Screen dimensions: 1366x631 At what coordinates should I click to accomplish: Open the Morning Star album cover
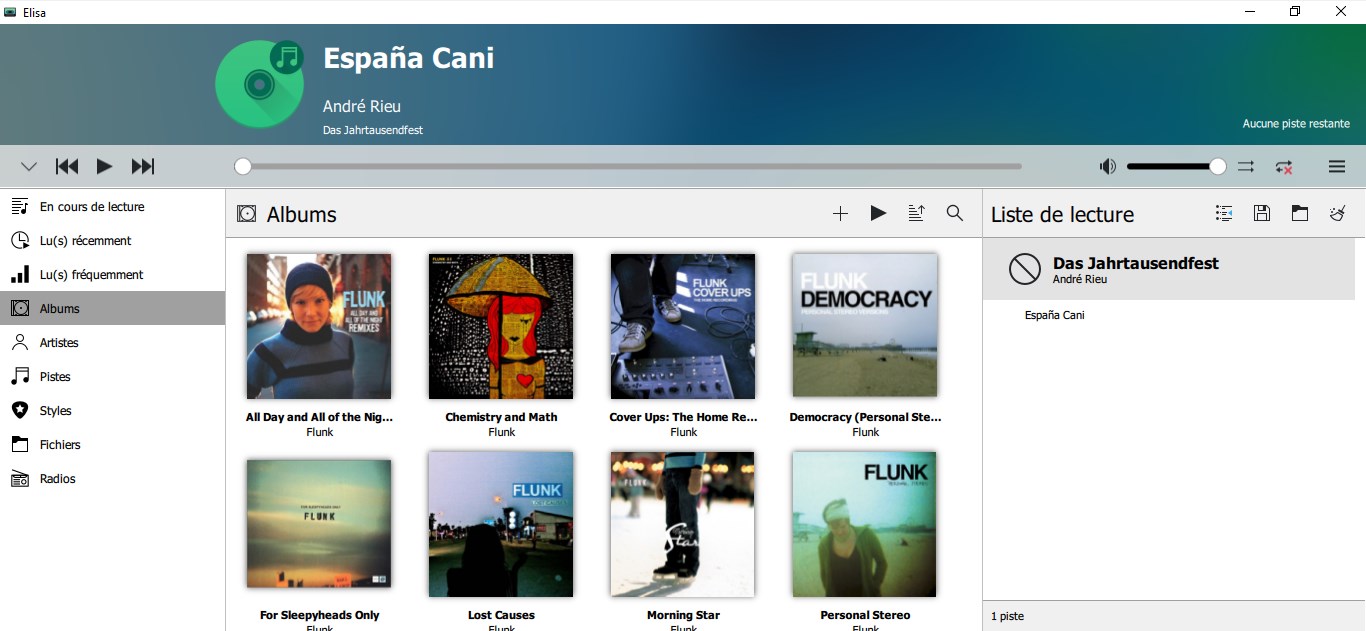click(x=683, y=524)
